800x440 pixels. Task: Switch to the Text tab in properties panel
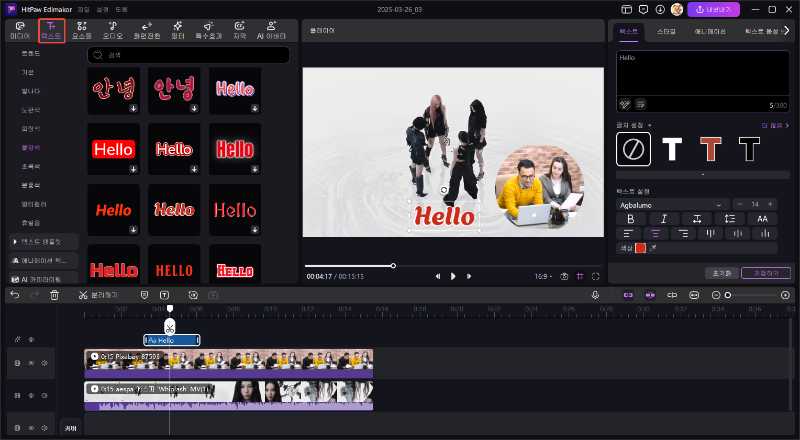tap(628, 31)
